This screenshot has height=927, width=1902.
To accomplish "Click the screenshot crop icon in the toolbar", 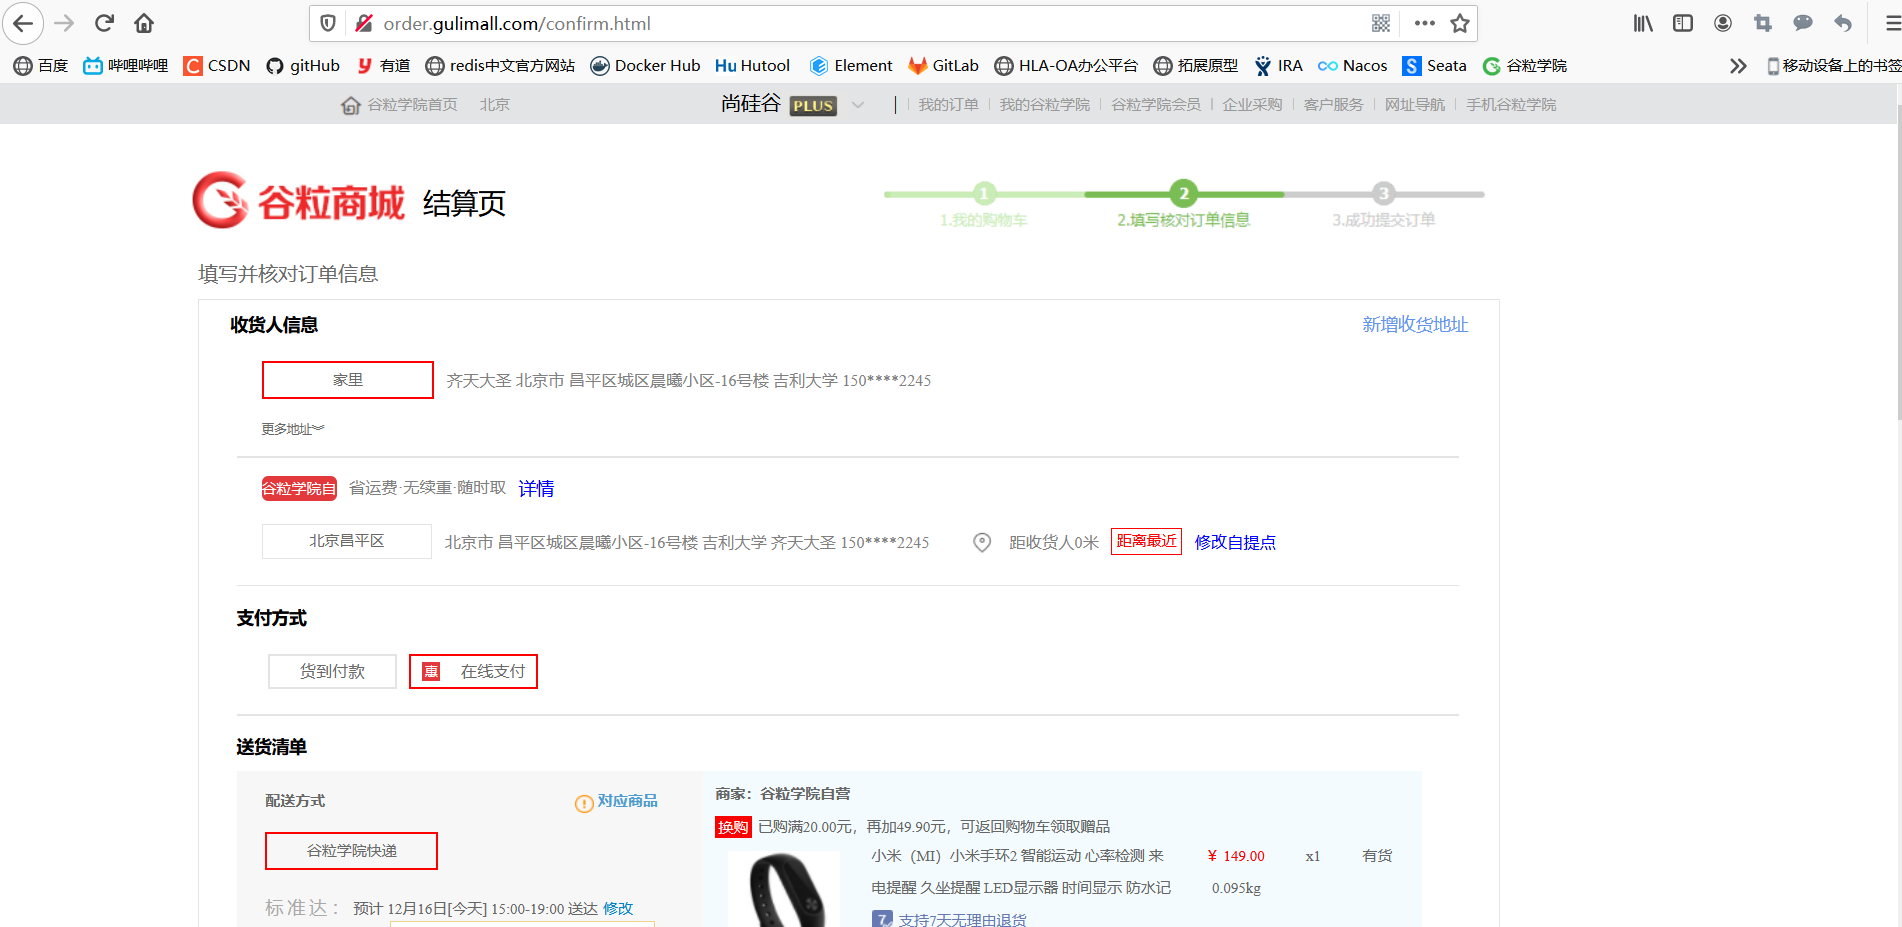I will tap(1762, 22).
